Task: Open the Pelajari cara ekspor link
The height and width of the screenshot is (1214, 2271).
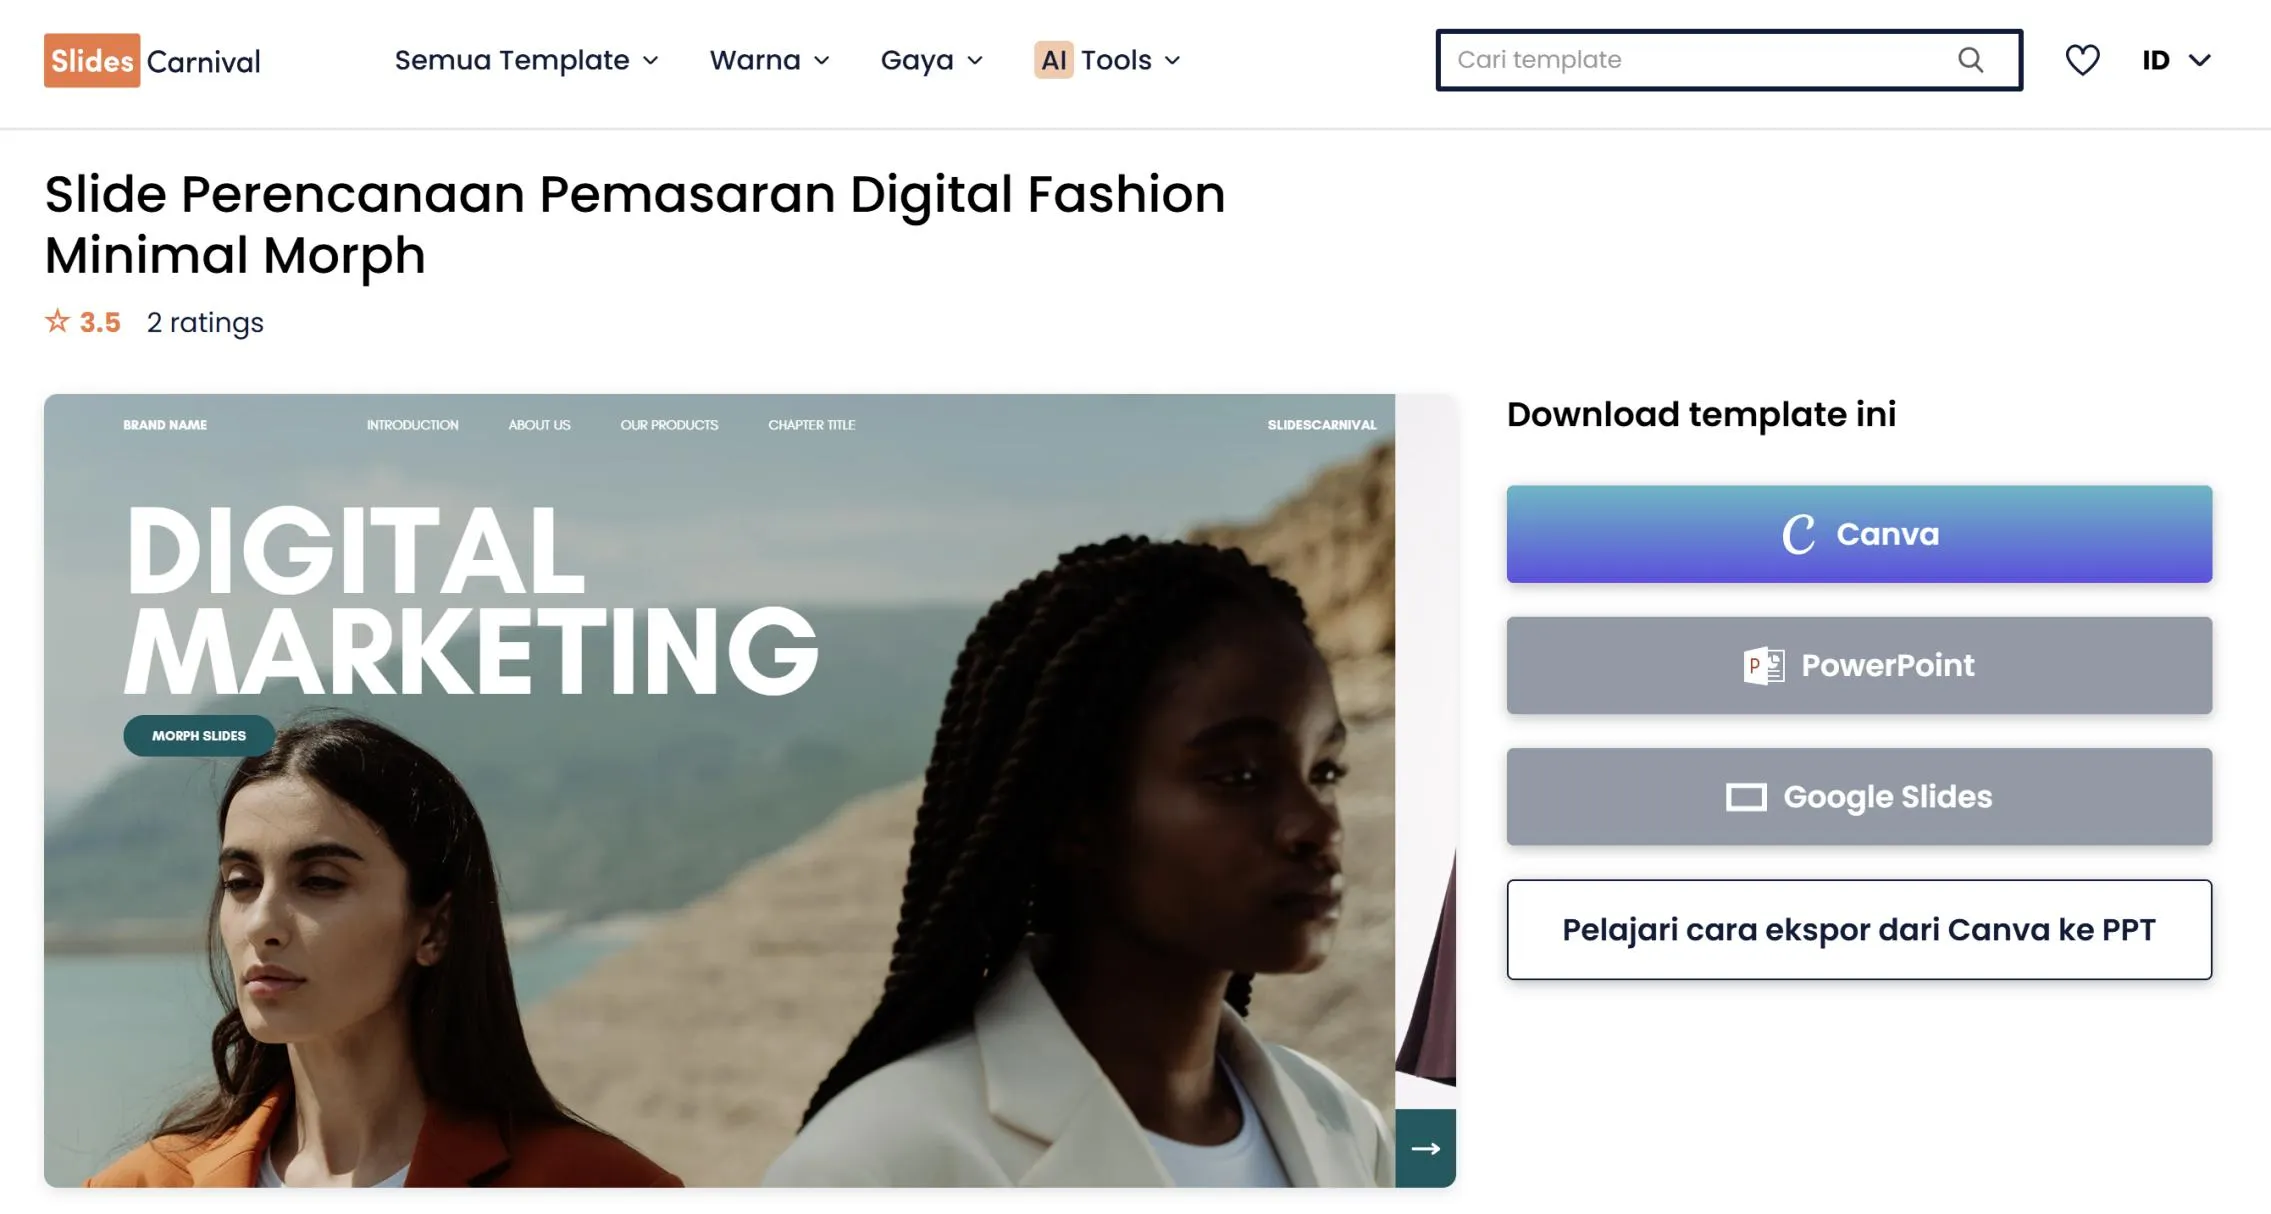Action: point(1858,930)
